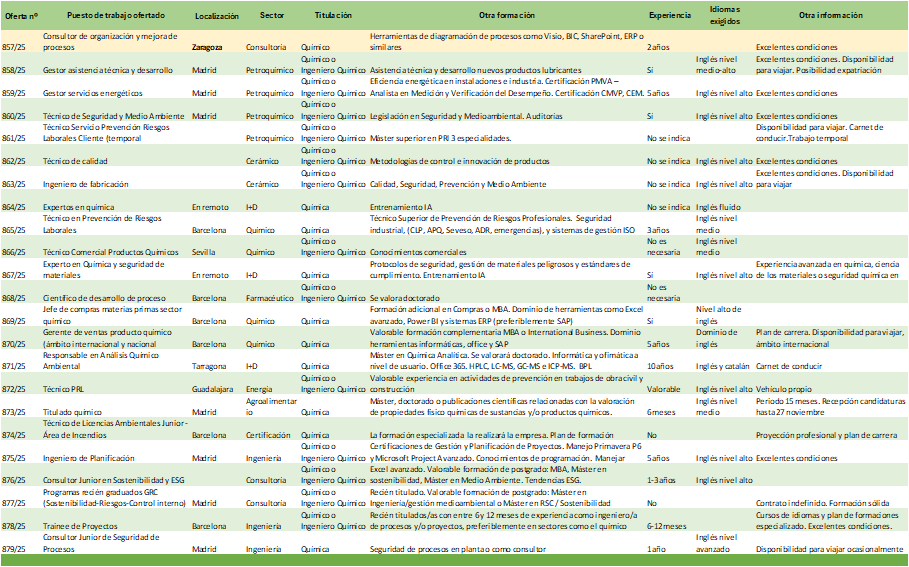909x567 pixels.
Task: Select the 'Tarragona' location cell
Action: (209, 367)
